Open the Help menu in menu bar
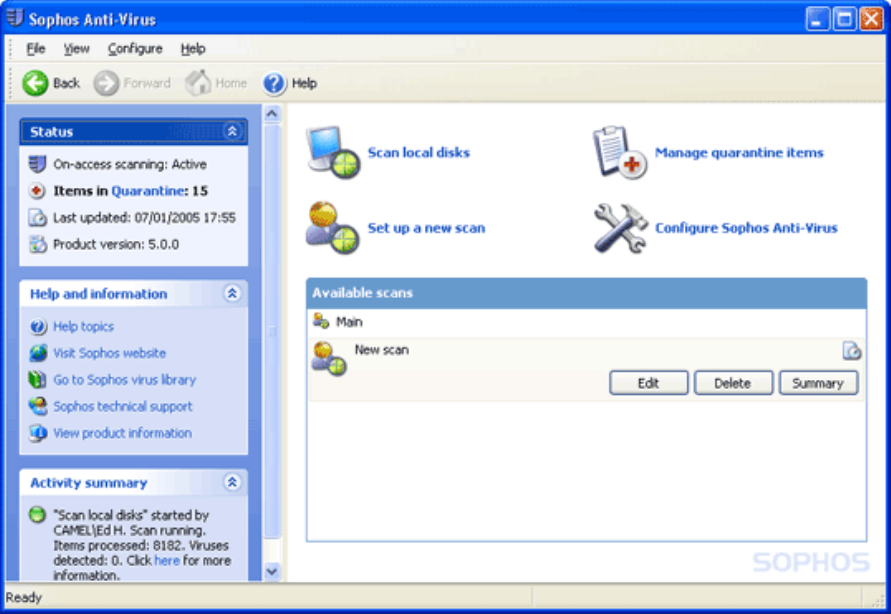Screen dimensions: 891x614 (x=193, y=49)
